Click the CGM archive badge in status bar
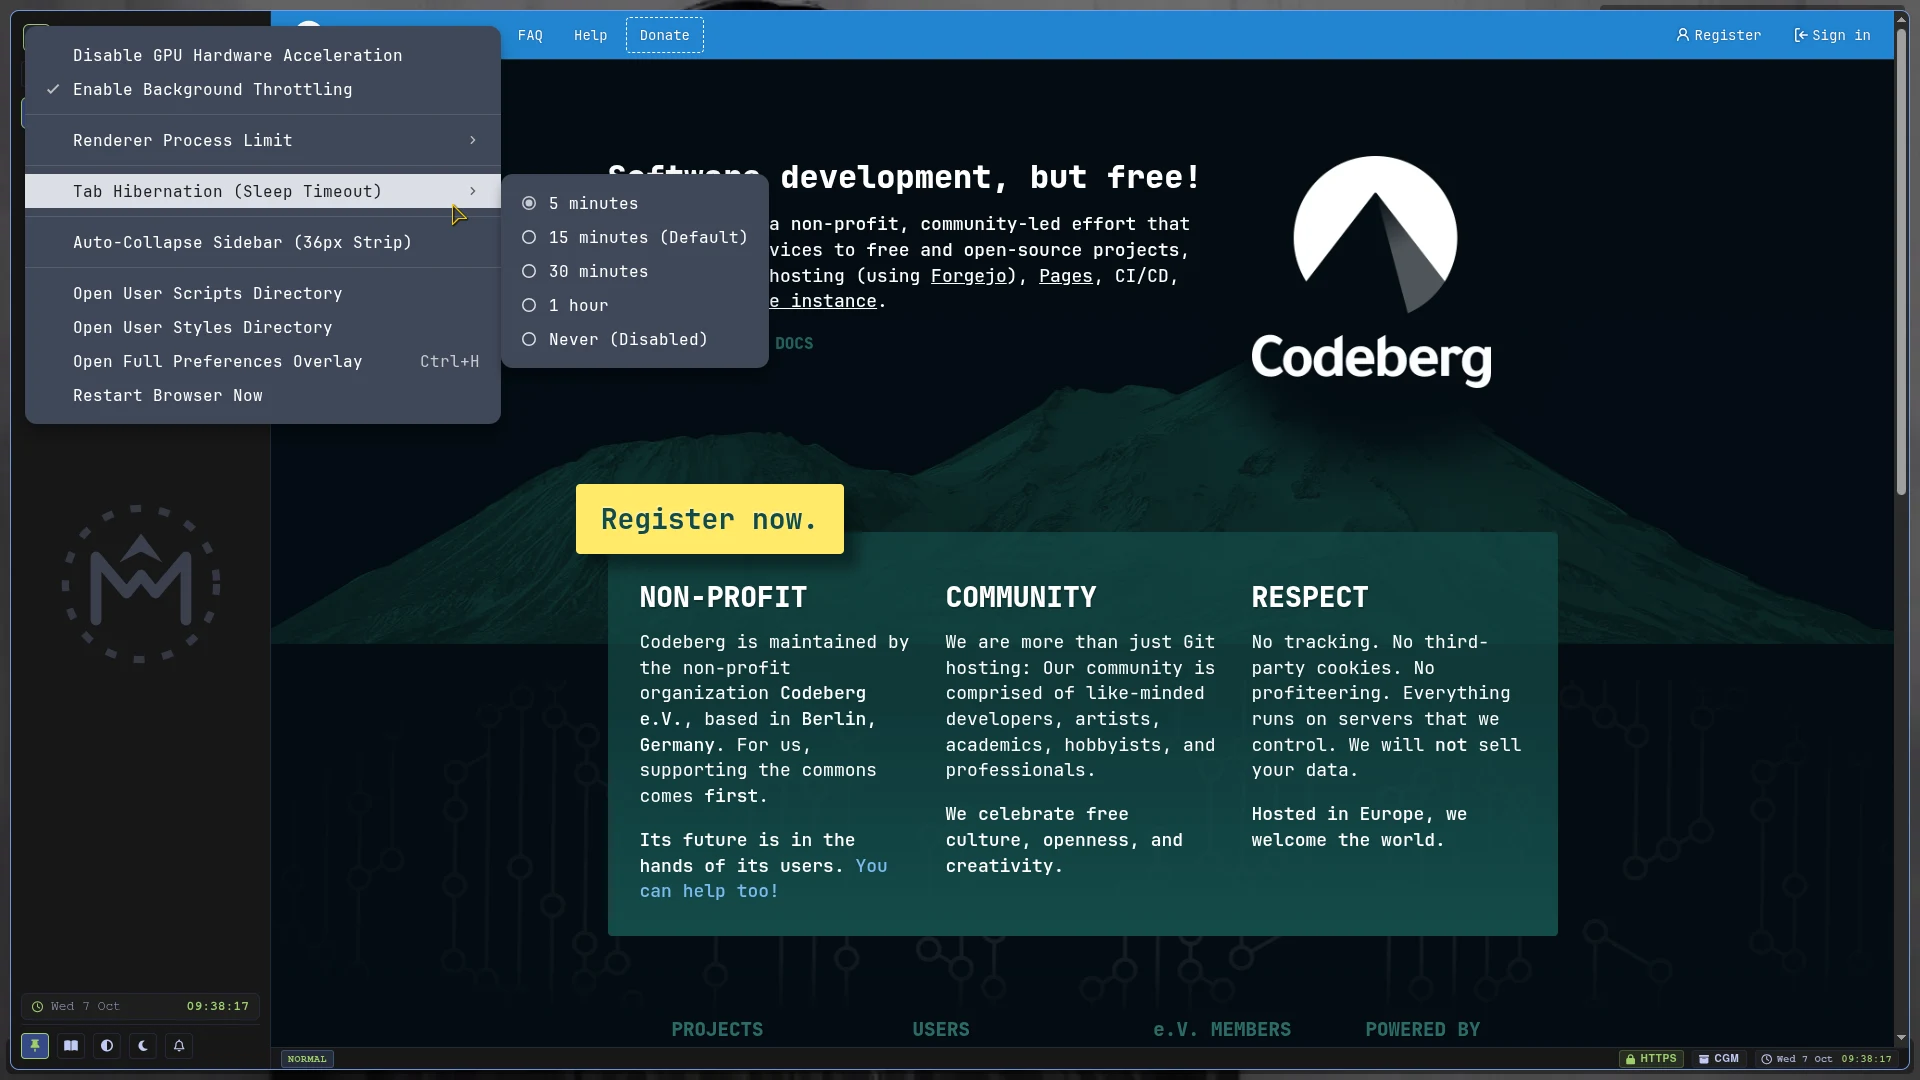Image resolution: width=1920 pixels, height=1080 pixels. tap(1718, 1058)
